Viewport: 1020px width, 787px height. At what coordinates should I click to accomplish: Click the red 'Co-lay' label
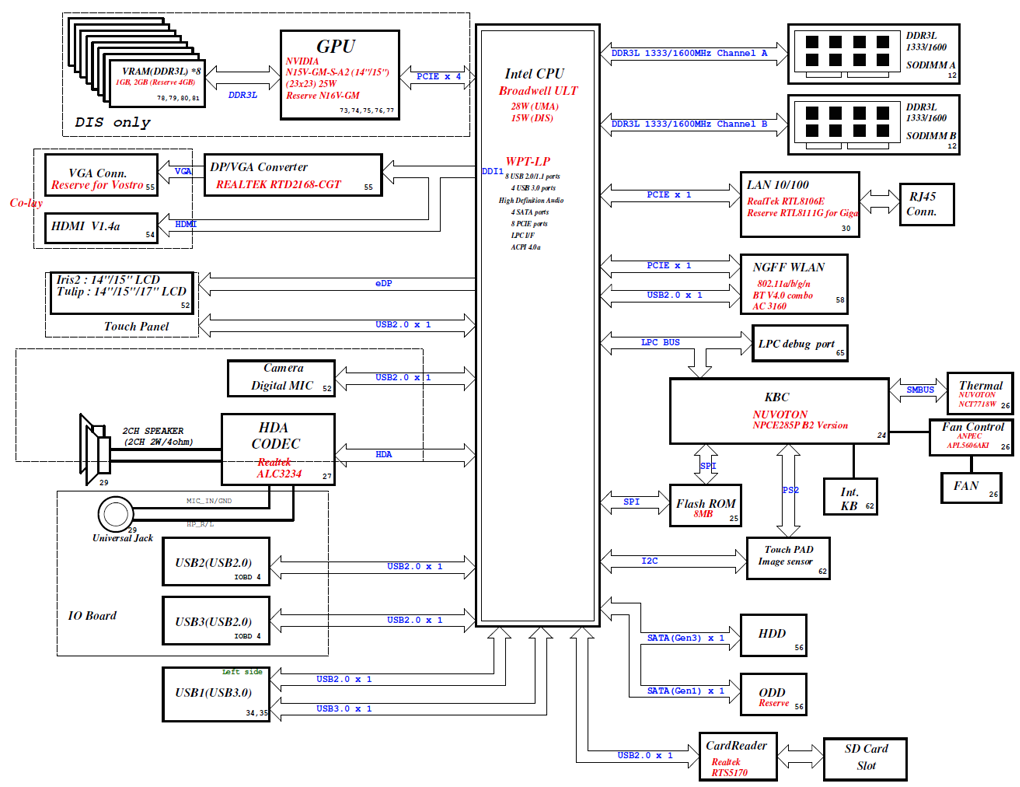(x=26, y=202)
